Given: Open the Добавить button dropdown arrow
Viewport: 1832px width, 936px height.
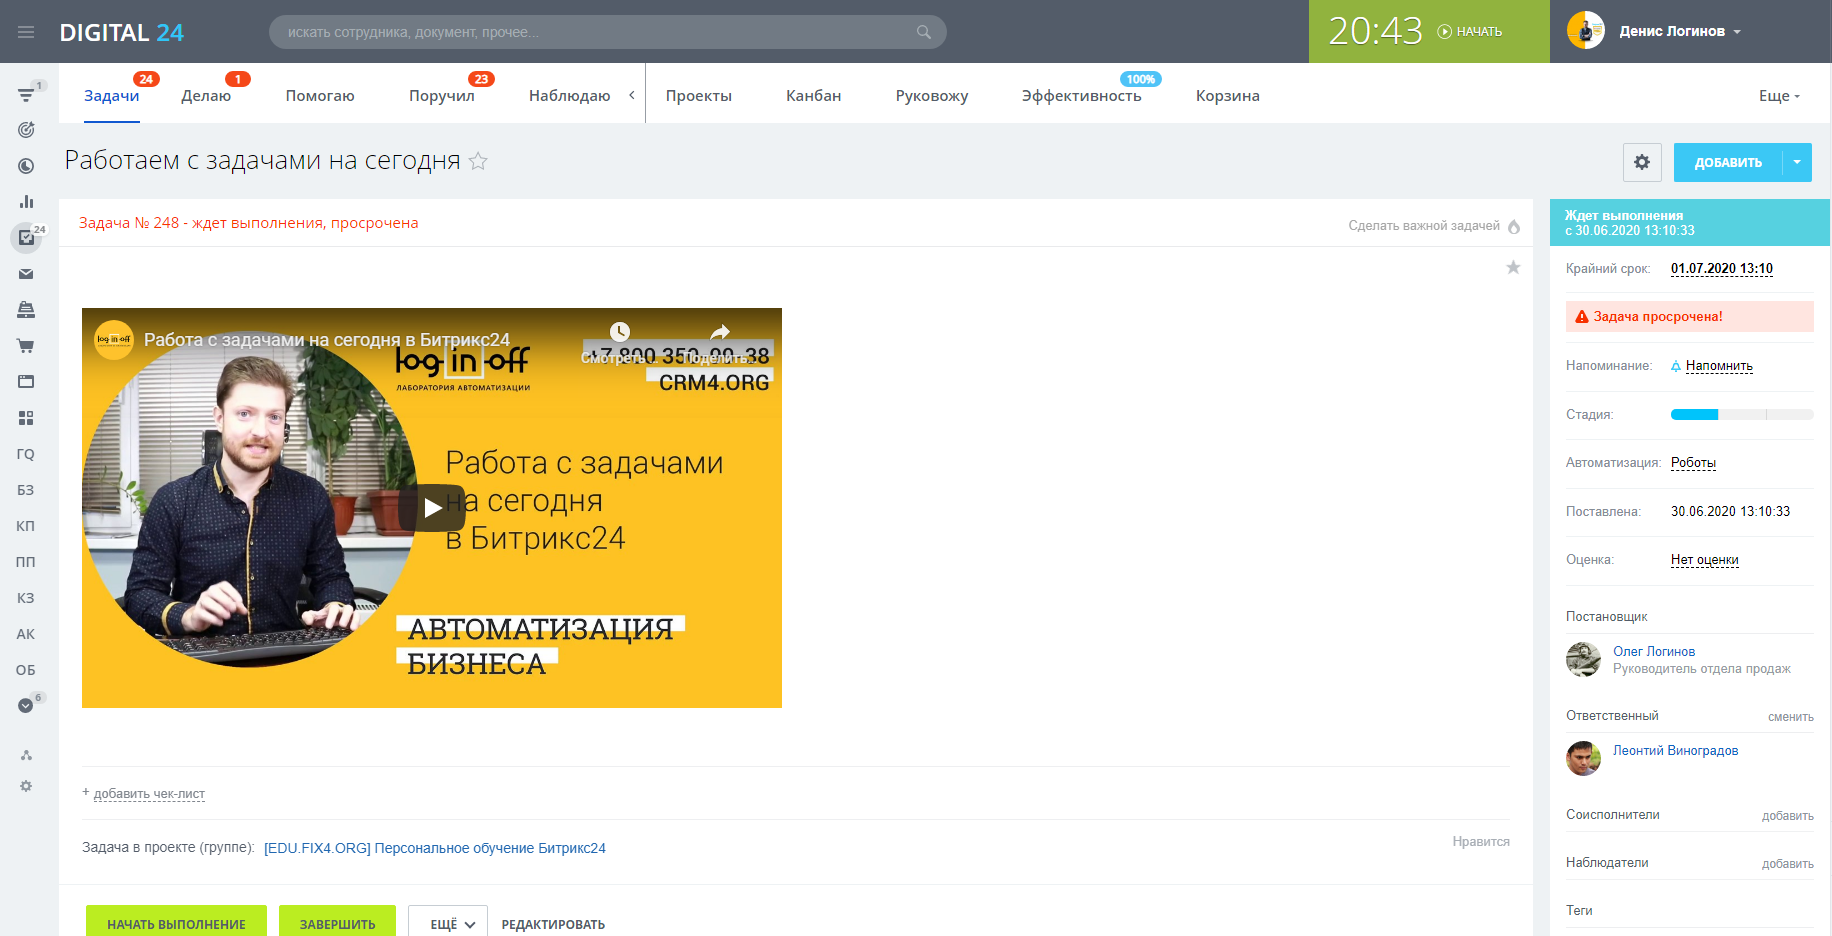Looking at the screenshot, I should tap(1797, 162).
